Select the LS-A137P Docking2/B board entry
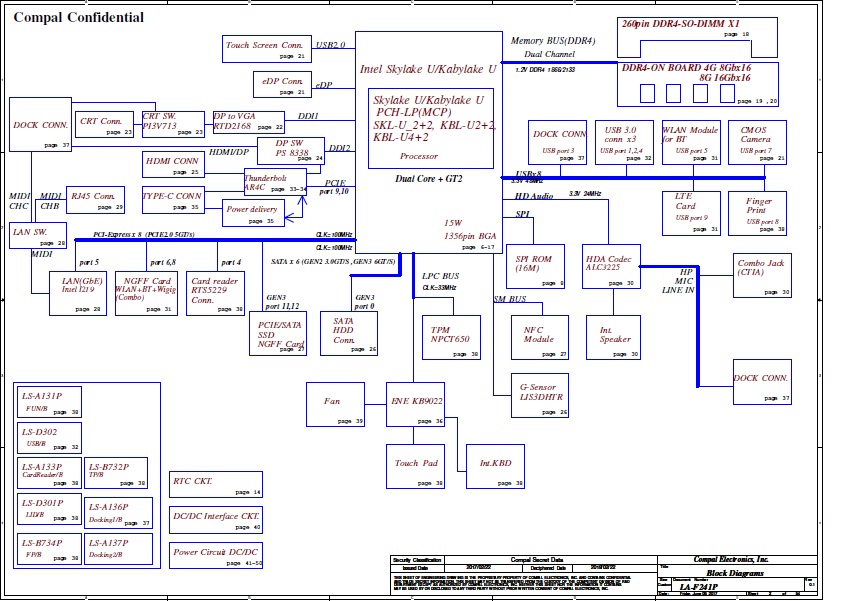Viewport: 851px width, 601px height. pyautogui.click(x=118, y=549)
